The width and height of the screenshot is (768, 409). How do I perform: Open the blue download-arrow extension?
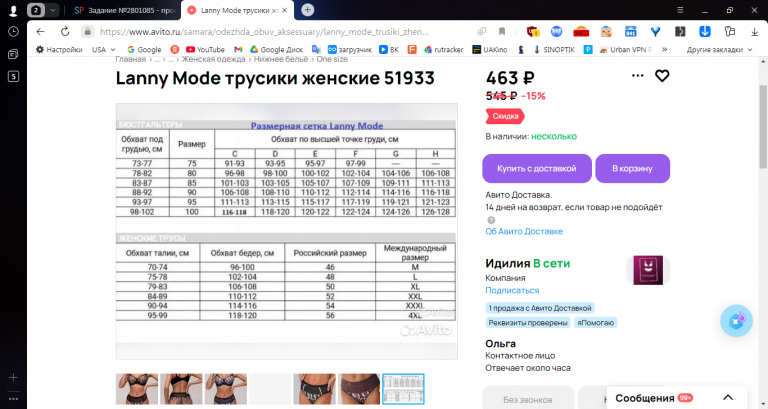[x=705, y=32]
